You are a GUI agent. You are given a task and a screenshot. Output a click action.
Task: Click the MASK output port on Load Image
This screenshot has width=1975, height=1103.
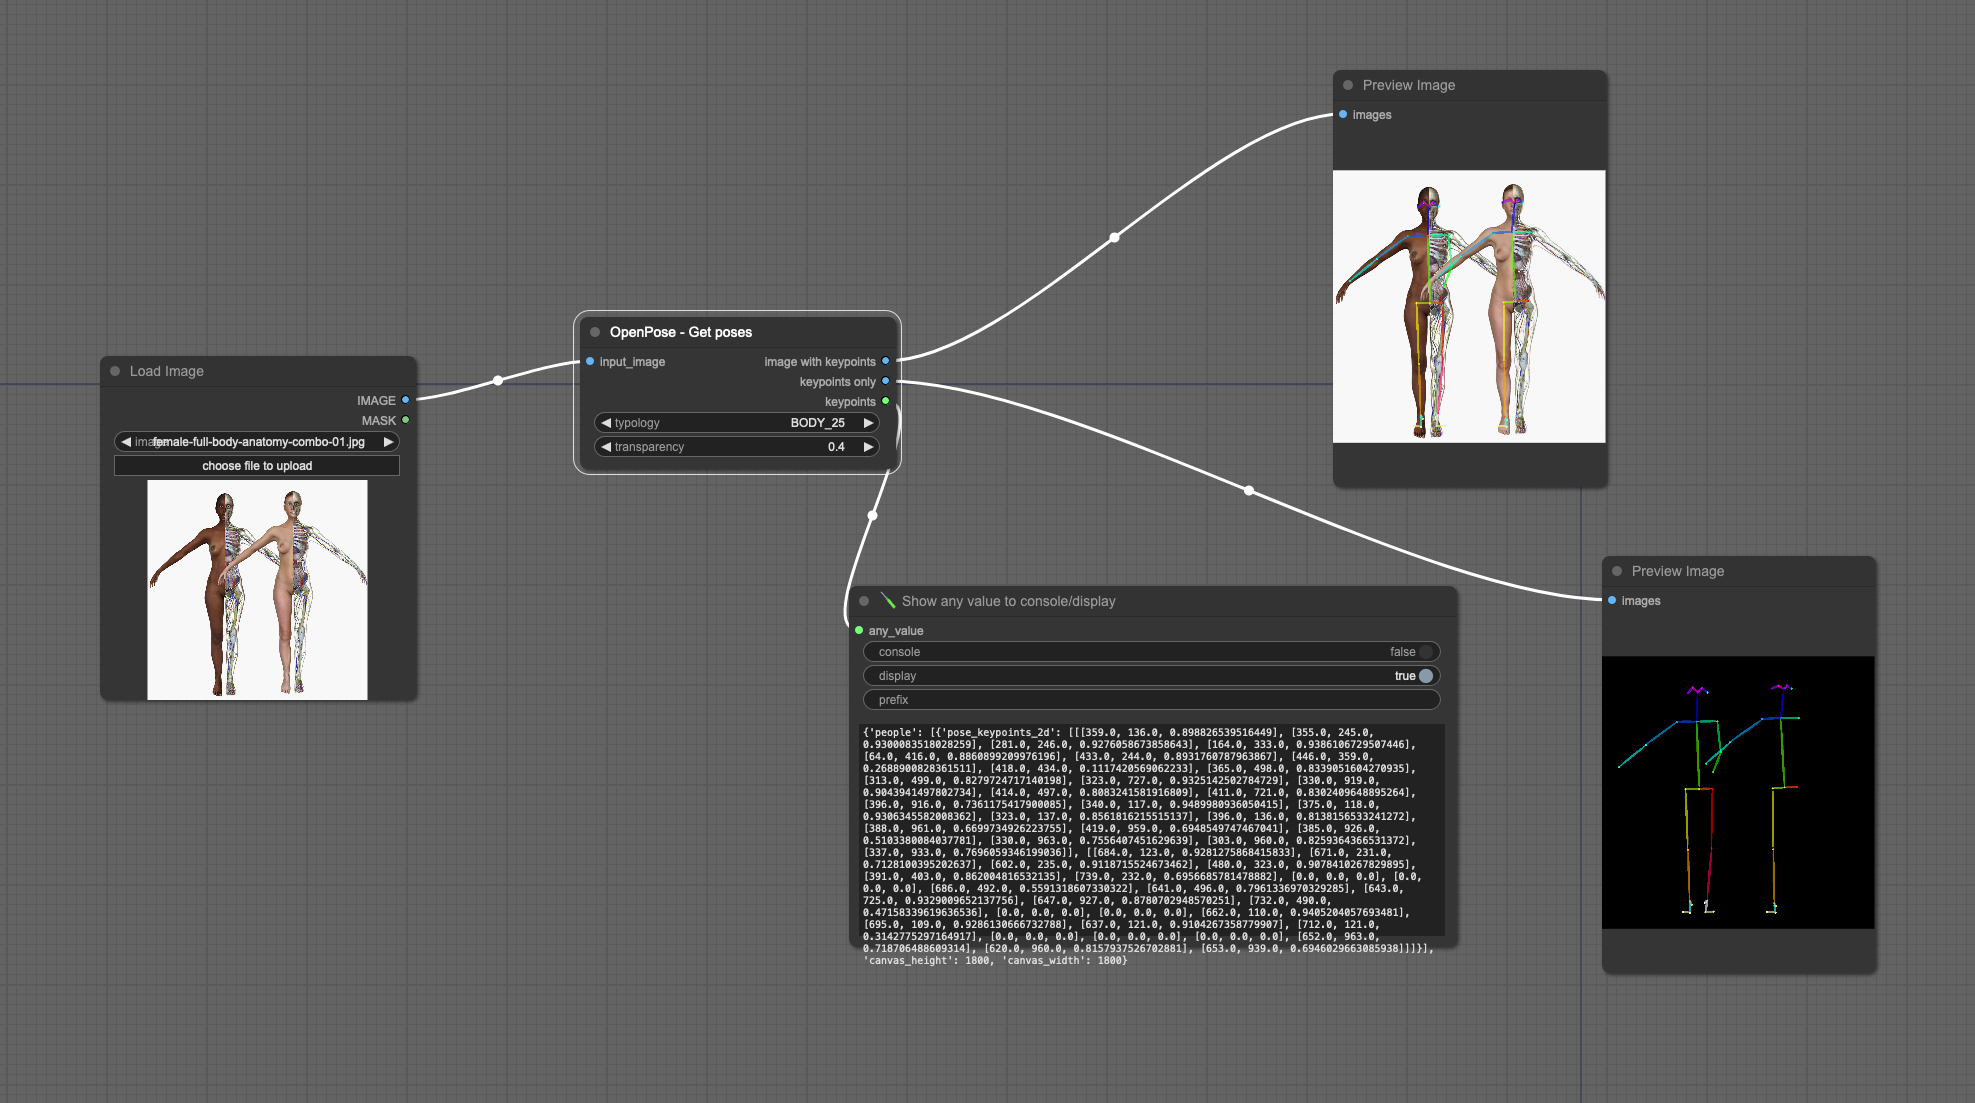405,420
